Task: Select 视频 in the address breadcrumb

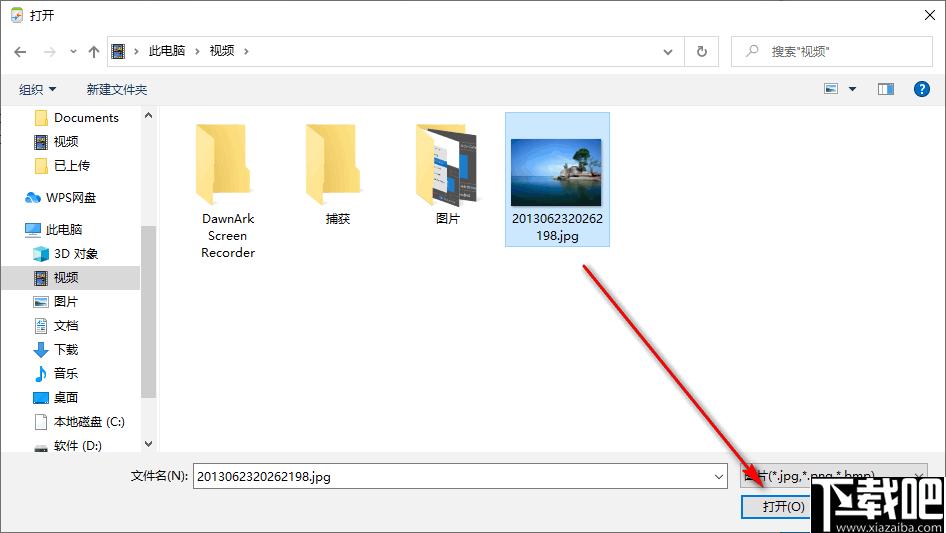Action: click(x=221, y=51)
